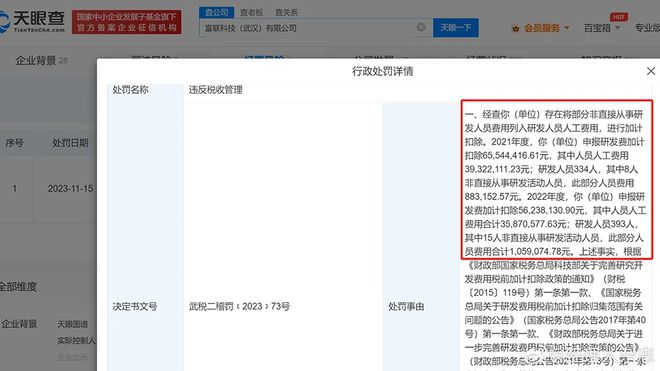Switch to the 查关系 search tab
Viewport: 660px width, 371px height.
(286, 13)
